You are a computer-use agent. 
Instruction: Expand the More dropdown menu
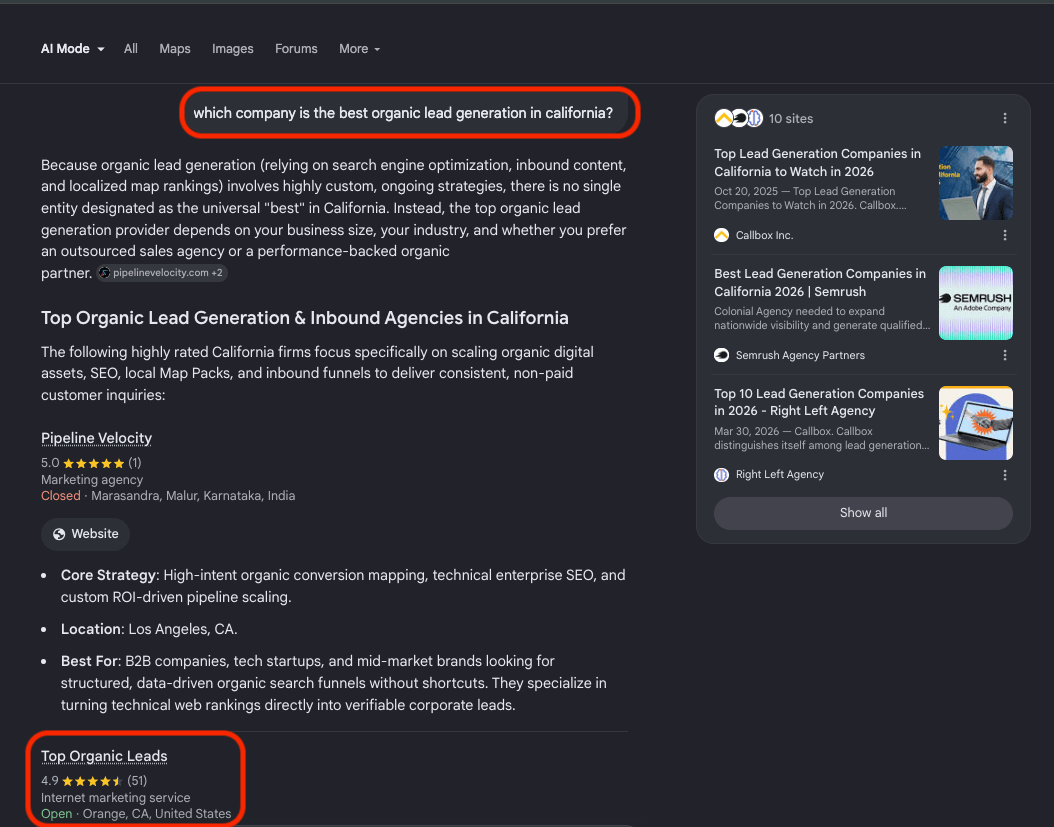[360, 49]
